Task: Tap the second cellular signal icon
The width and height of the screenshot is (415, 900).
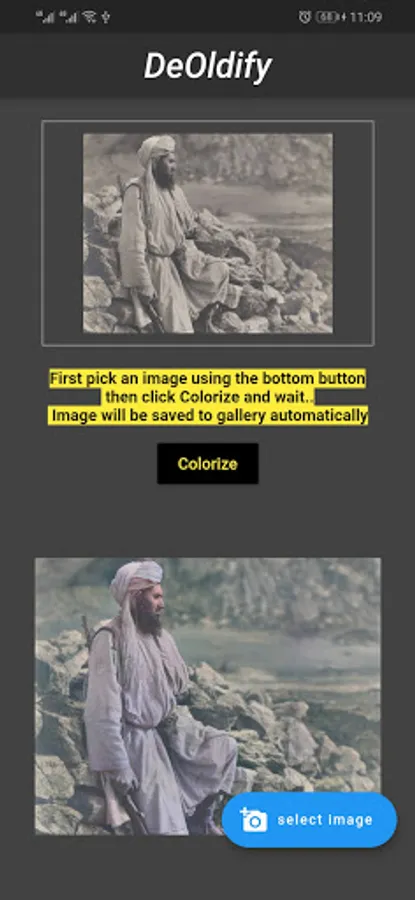Action: pyautogui.click(x=68, y=17)
